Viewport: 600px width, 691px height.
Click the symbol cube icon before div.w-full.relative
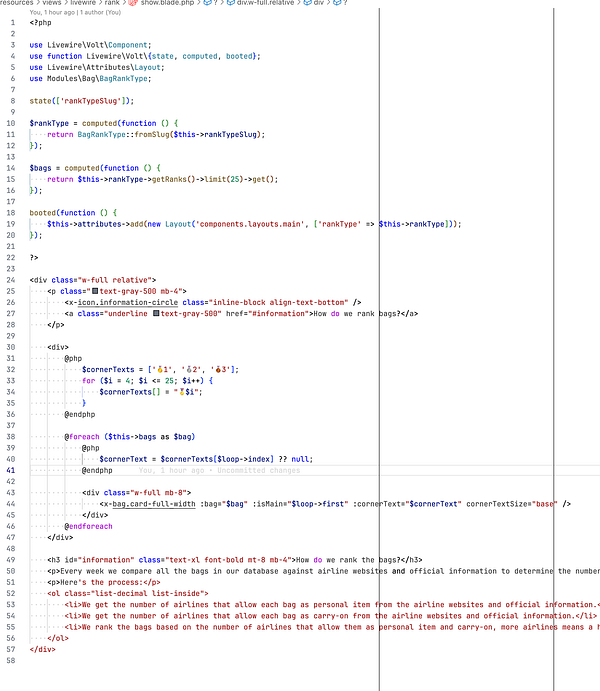(x=230, y=3)
